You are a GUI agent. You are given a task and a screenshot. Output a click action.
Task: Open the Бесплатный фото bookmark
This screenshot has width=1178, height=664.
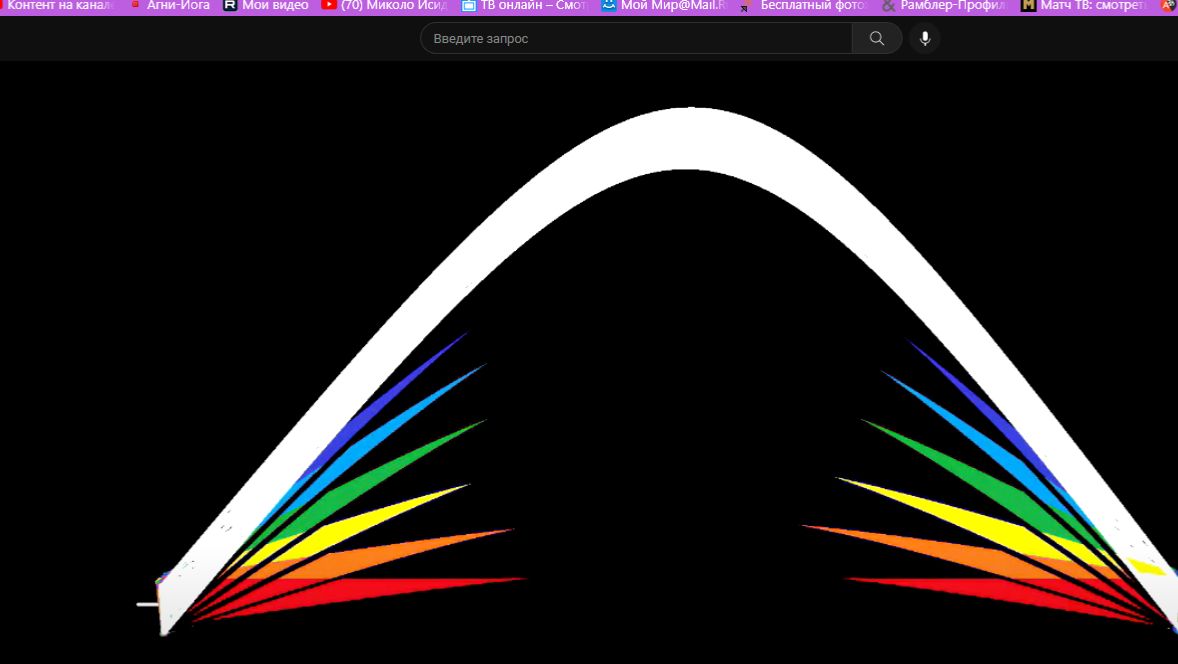[x=814, y=5]
